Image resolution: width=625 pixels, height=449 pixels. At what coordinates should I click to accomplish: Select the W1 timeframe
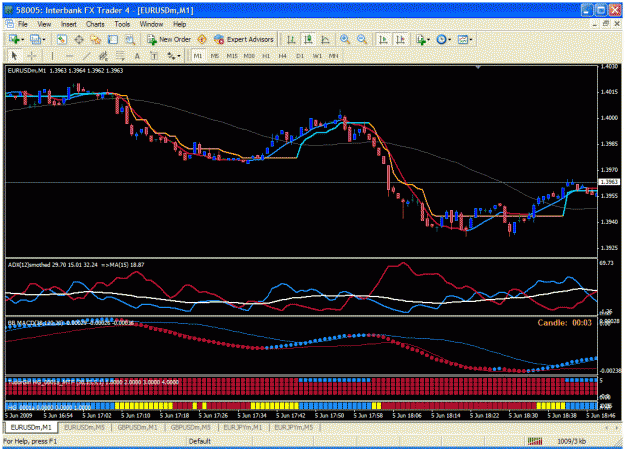point(317,56)
